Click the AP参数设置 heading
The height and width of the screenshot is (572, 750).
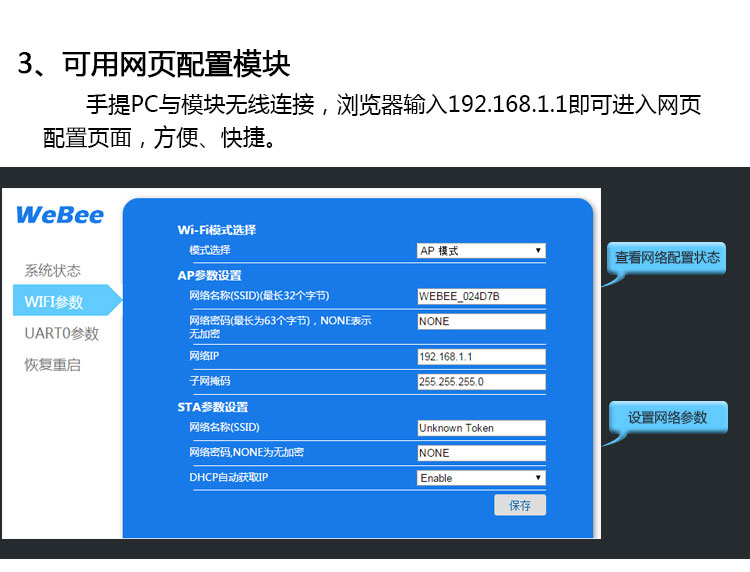click(210, 275)
